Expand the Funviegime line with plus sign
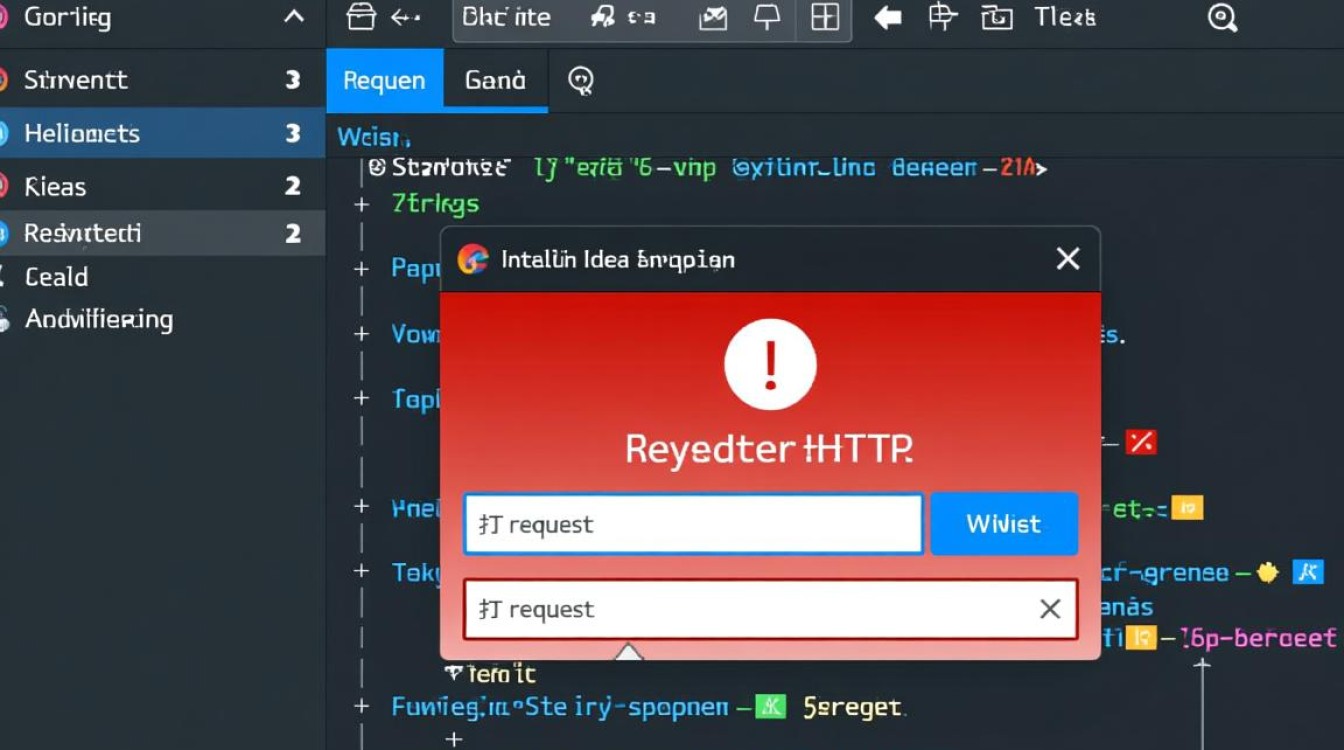1344x750 pixels. 362,707
